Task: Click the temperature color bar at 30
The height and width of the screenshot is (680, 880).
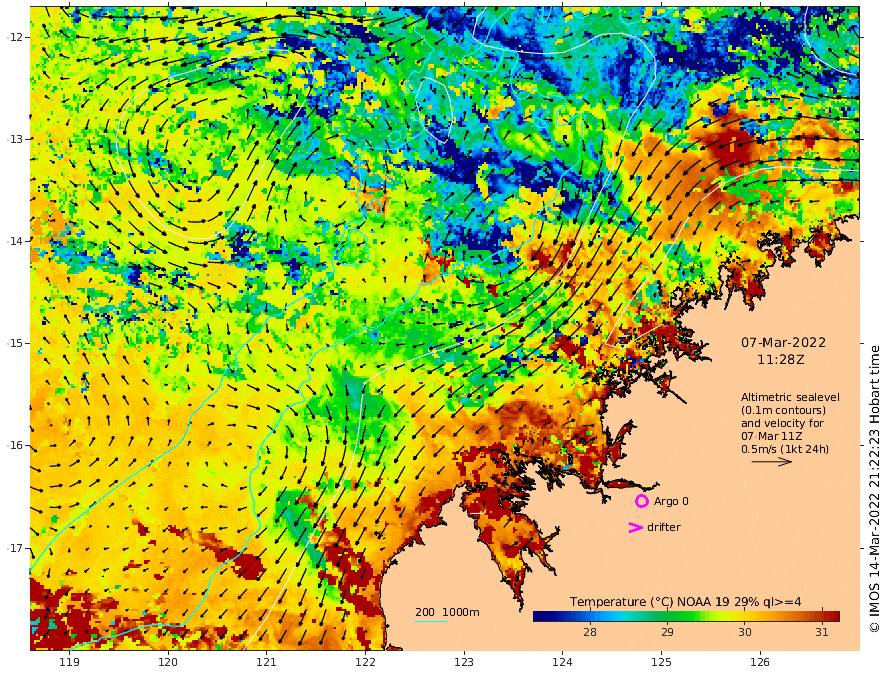Action: [x=745, y=617]
